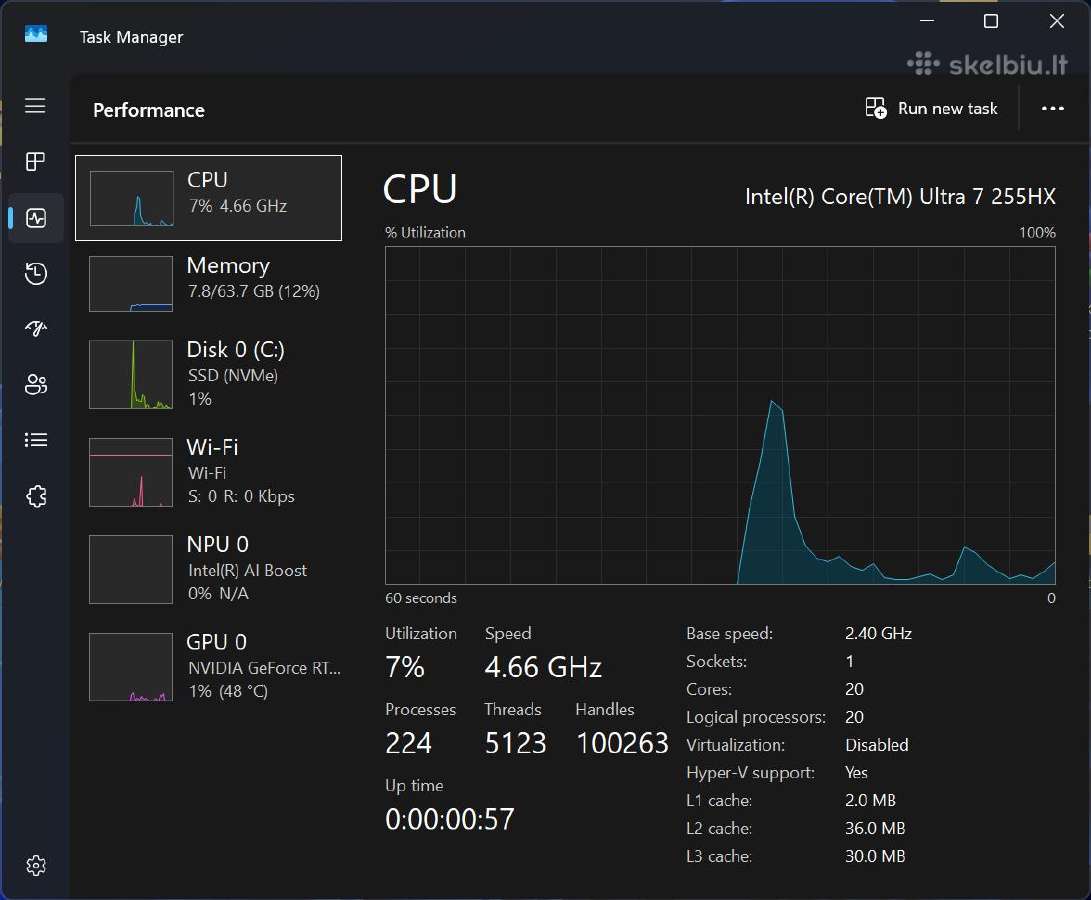Open the Details page icon
Viewport: 1091px width, 900px height.
click(35, 440)
